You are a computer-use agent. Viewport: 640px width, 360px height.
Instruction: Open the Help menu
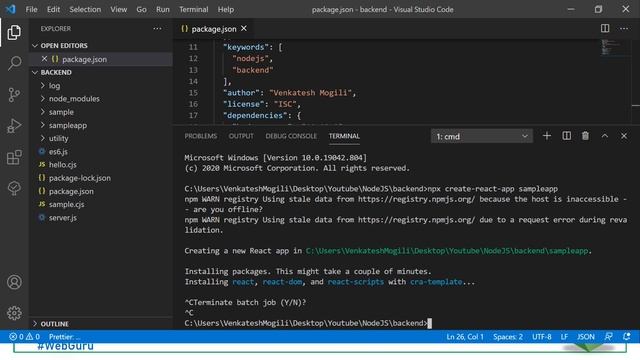(226, 9)
